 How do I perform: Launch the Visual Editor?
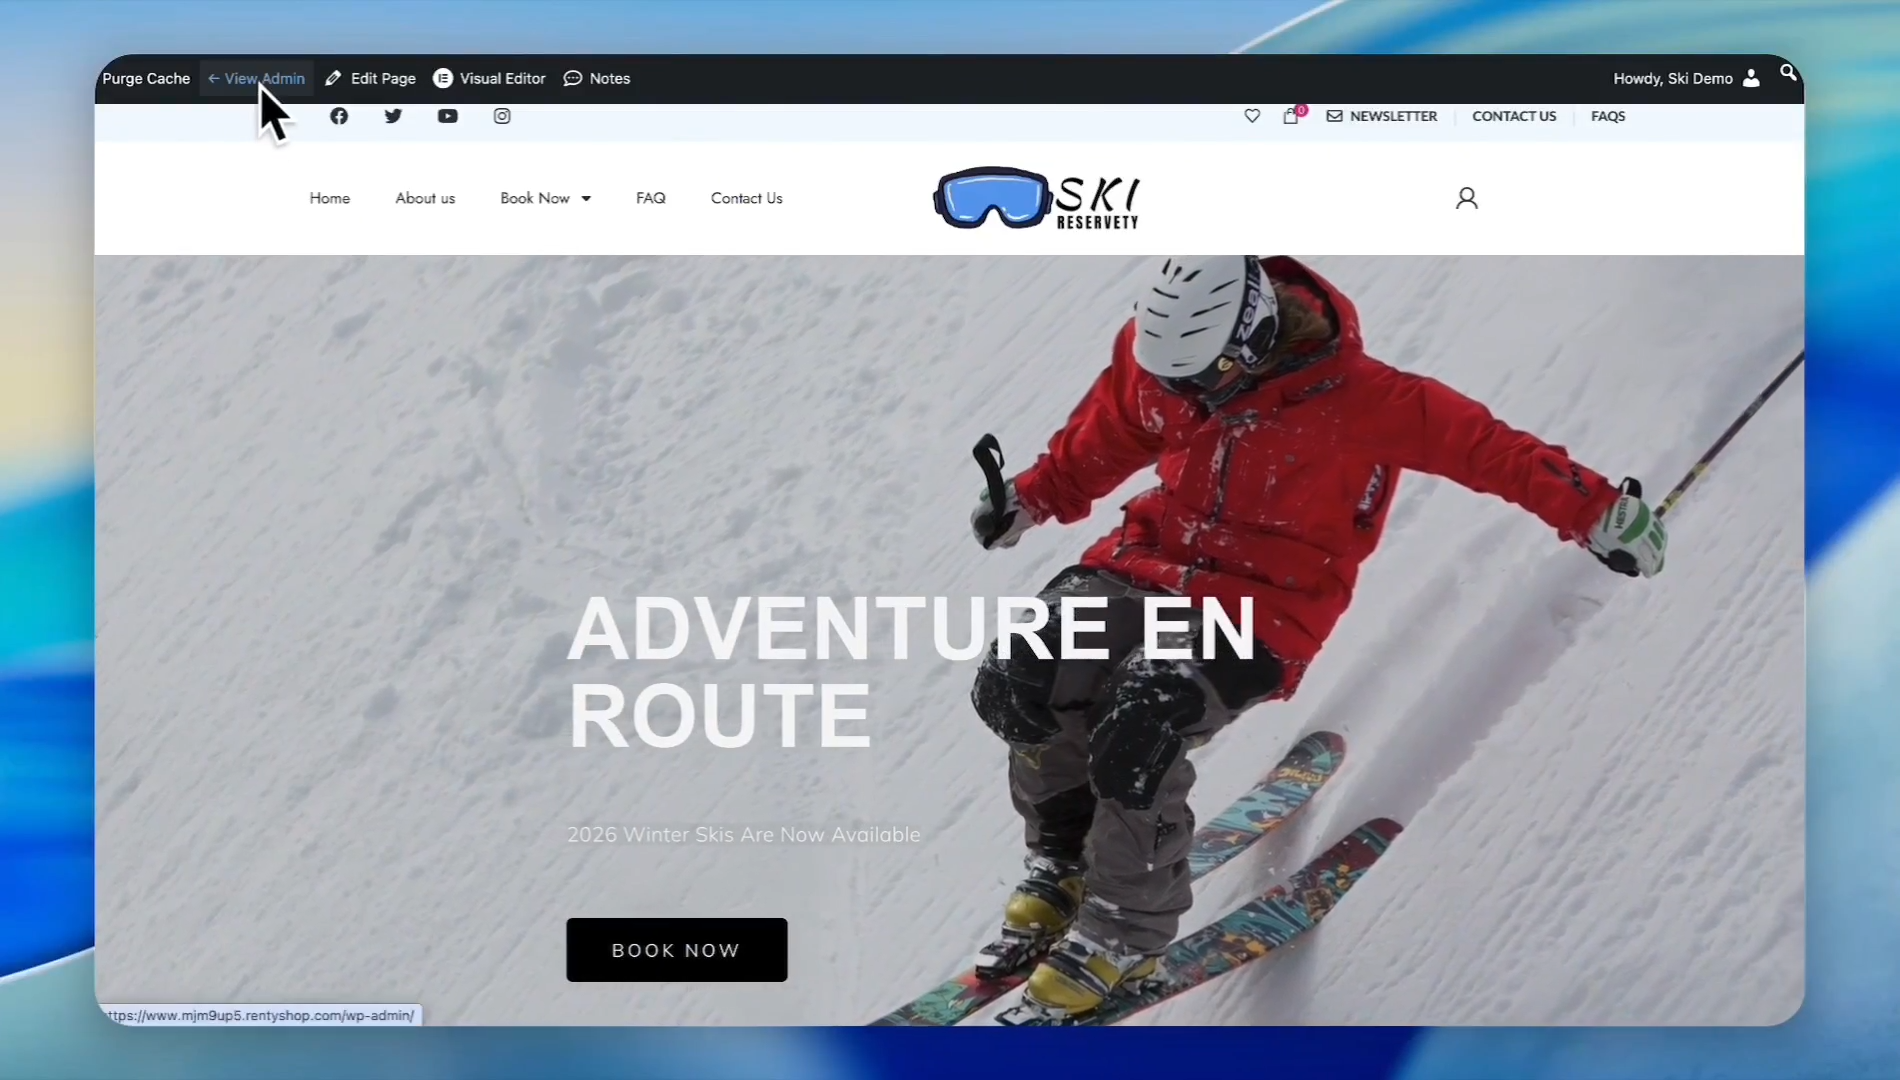pos(489,78)
